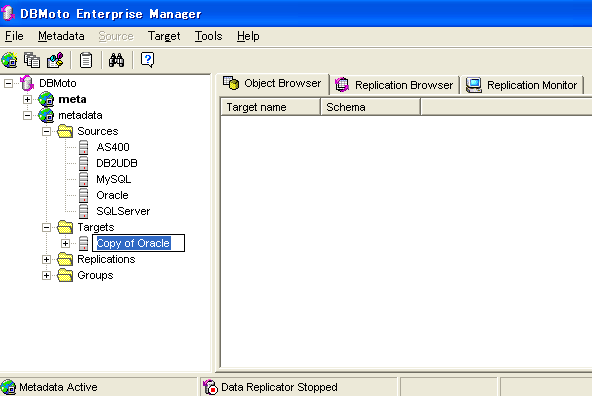Switch to the Replication Browser tab

(395, 85)
